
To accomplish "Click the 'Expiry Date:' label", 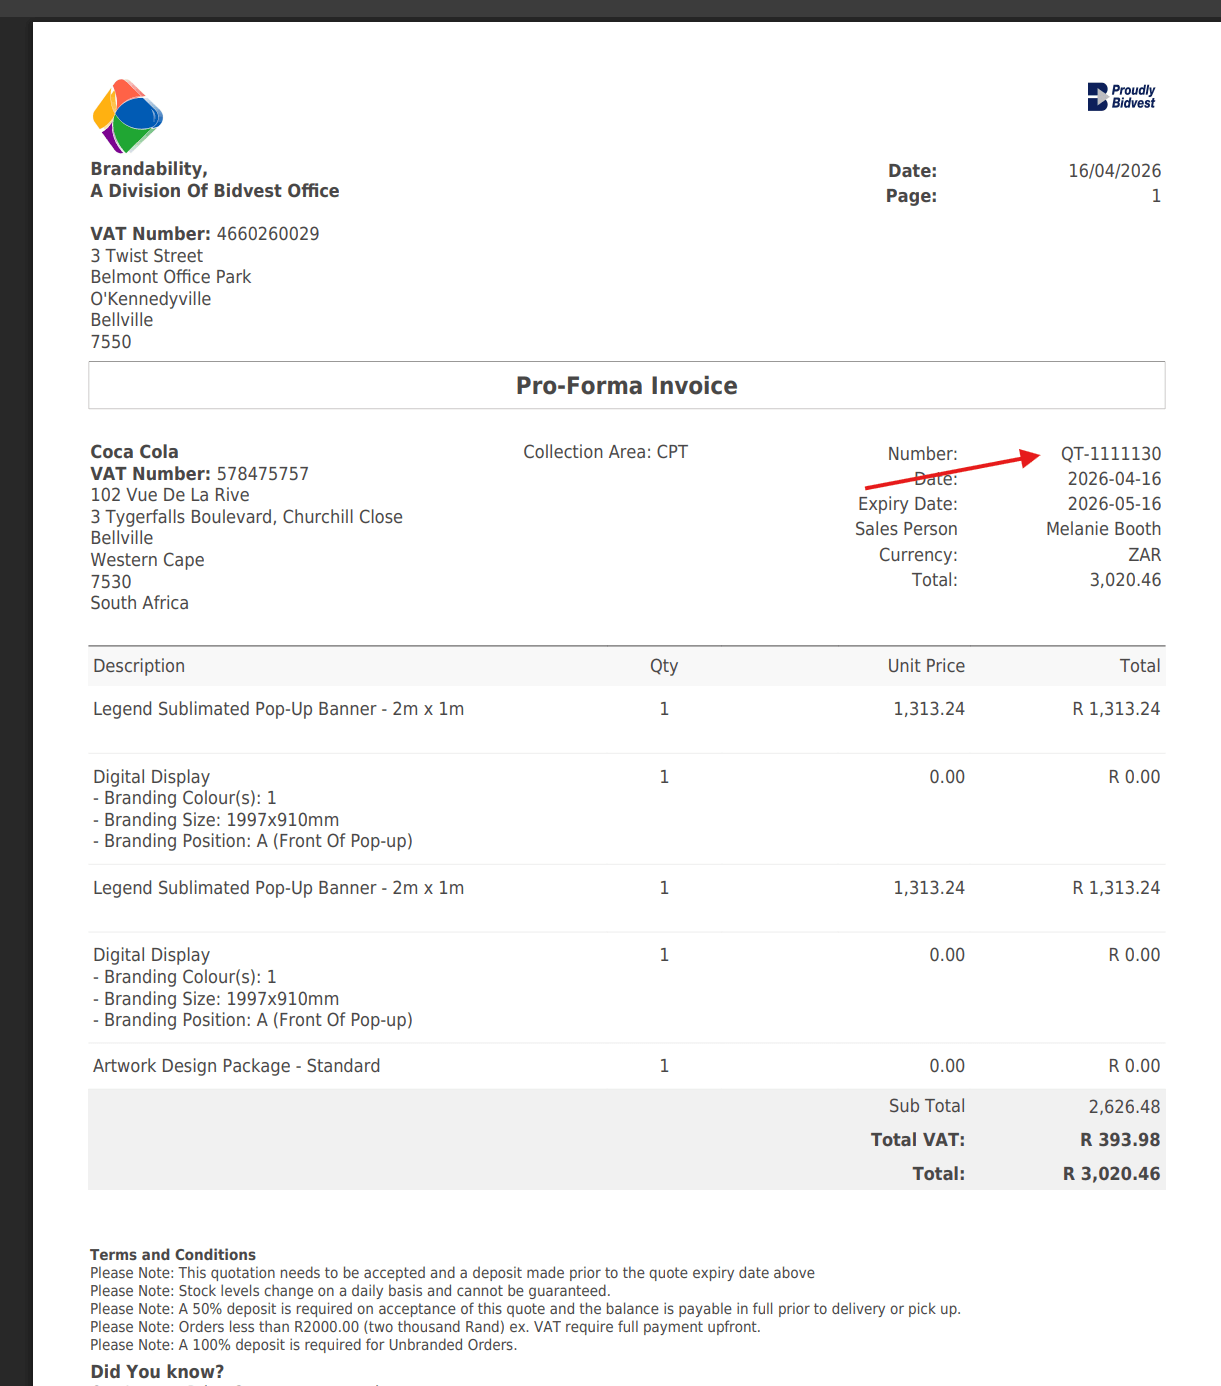I will [x=907, y=504].
